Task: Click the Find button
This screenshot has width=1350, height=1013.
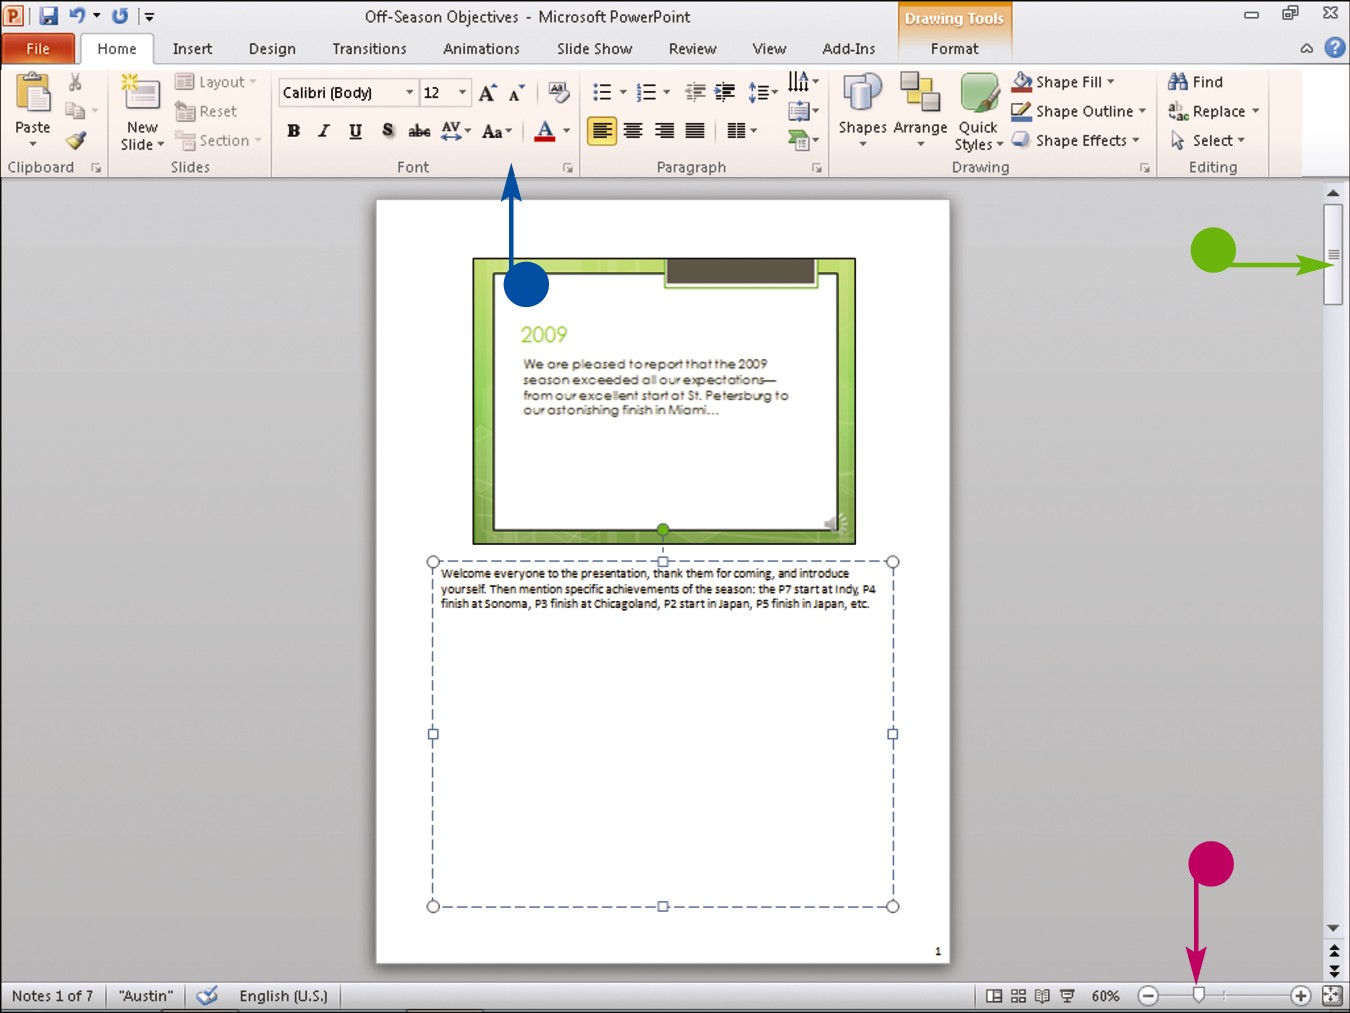Action: 1196,82
